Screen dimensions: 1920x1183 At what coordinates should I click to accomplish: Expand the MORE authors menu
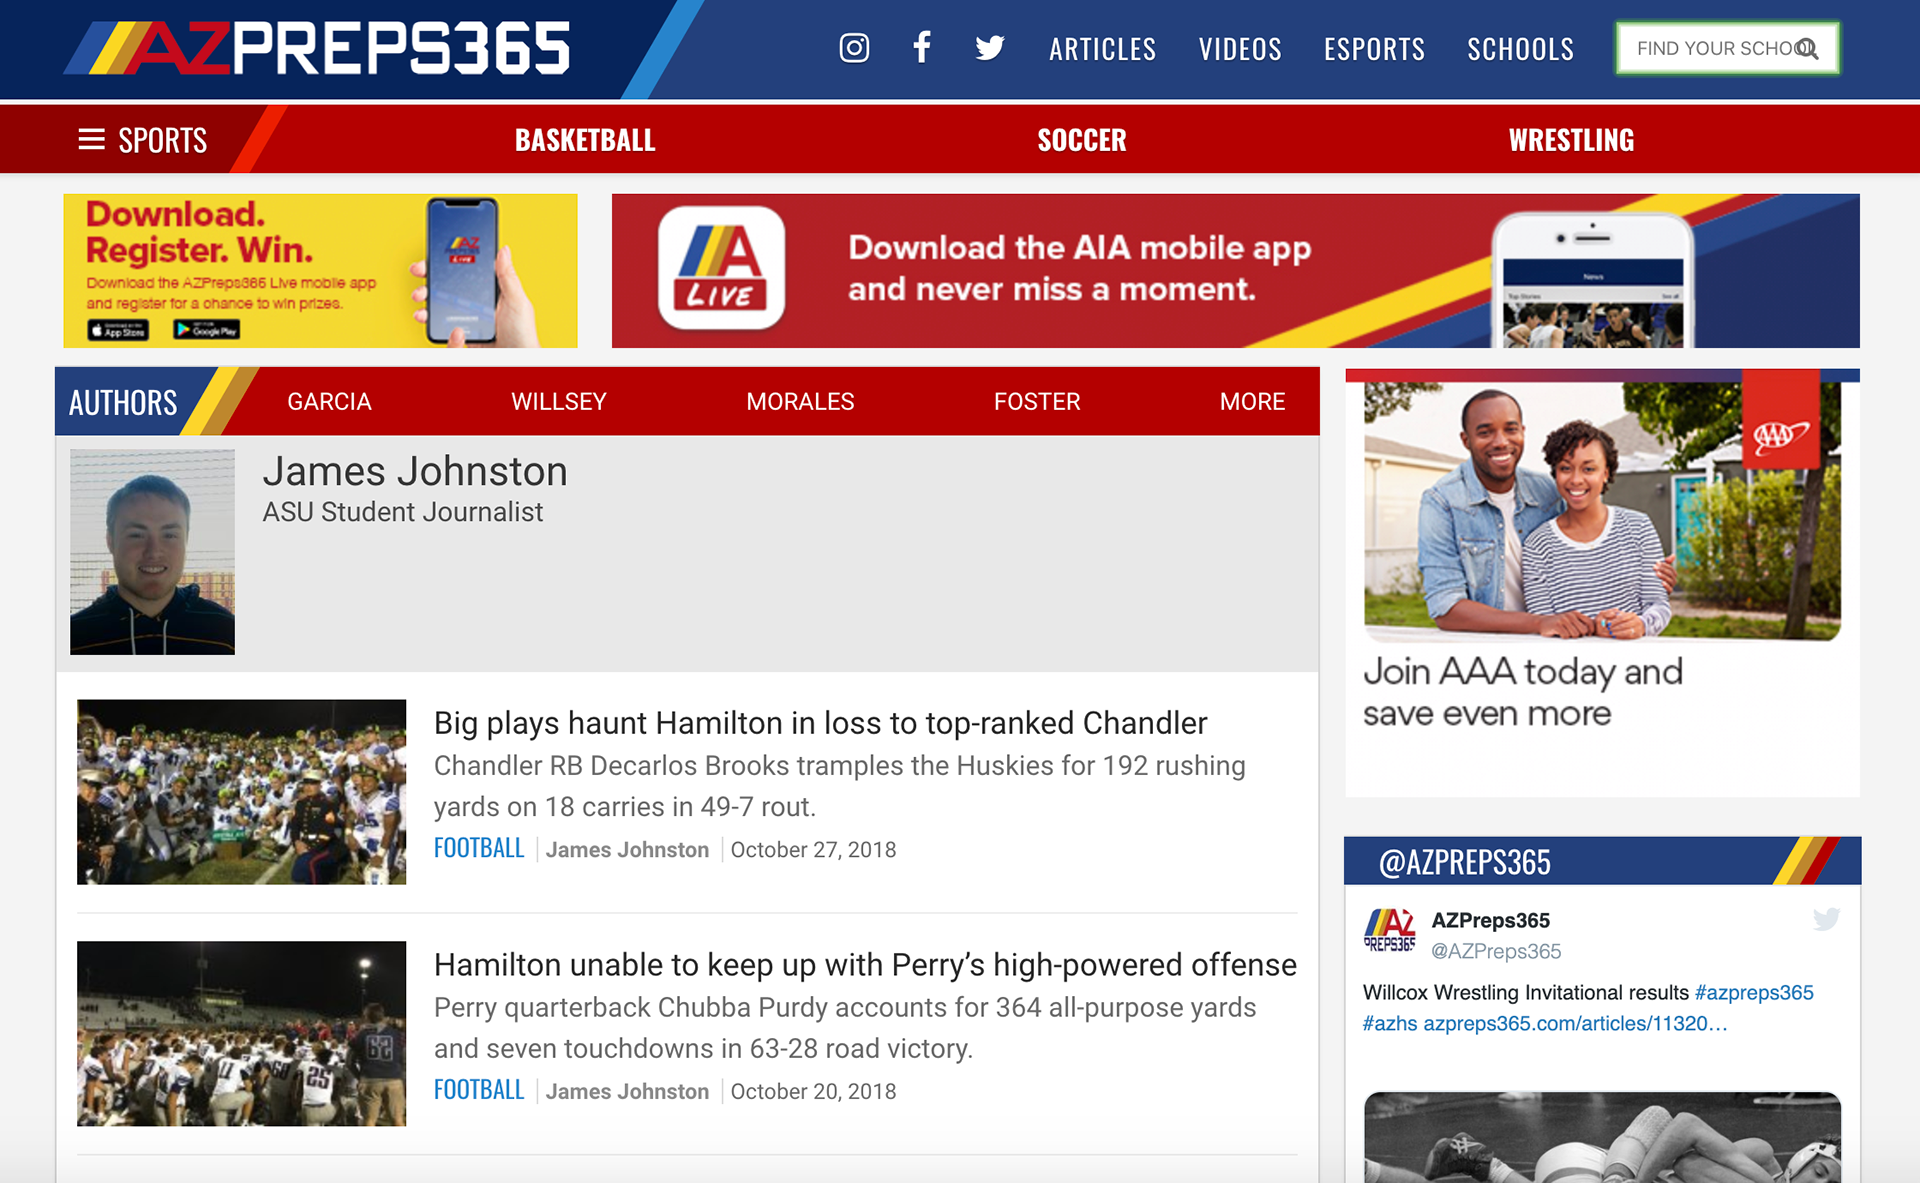(x=1252, y=401)
